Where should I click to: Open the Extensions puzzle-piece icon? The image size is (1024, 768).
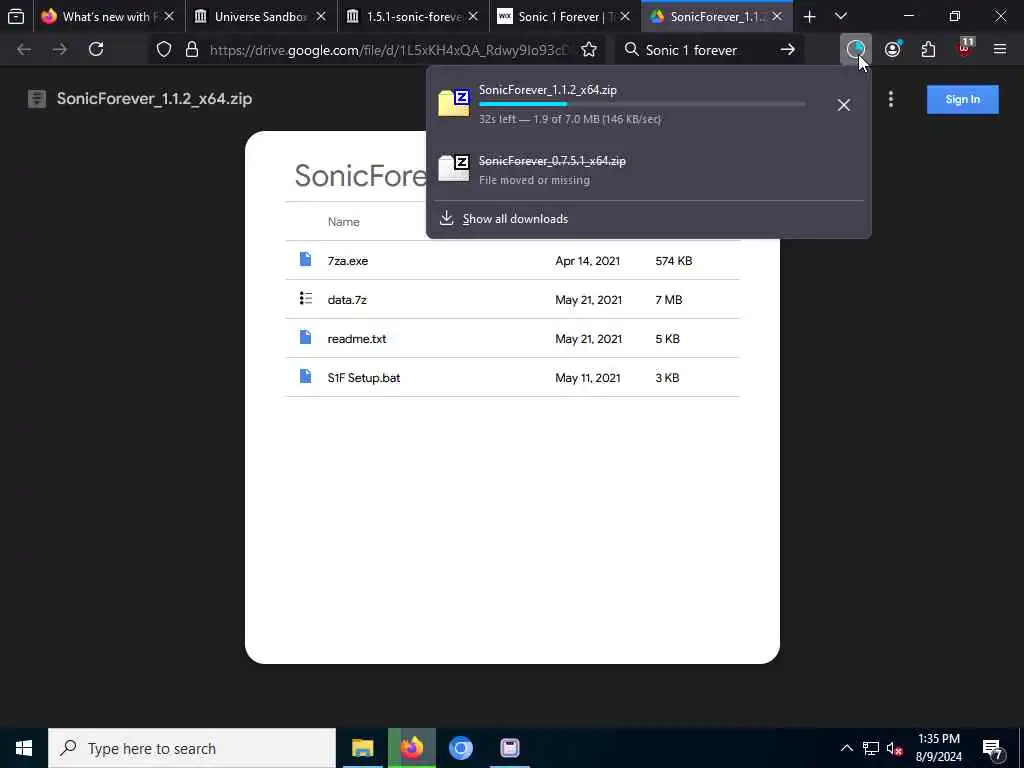928,49
